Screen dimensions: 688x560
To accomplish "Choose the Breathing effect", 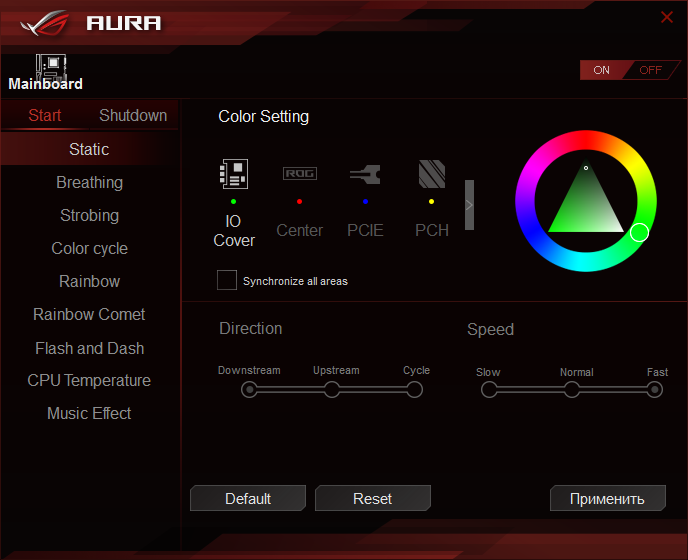I will (x=89, y=182).
